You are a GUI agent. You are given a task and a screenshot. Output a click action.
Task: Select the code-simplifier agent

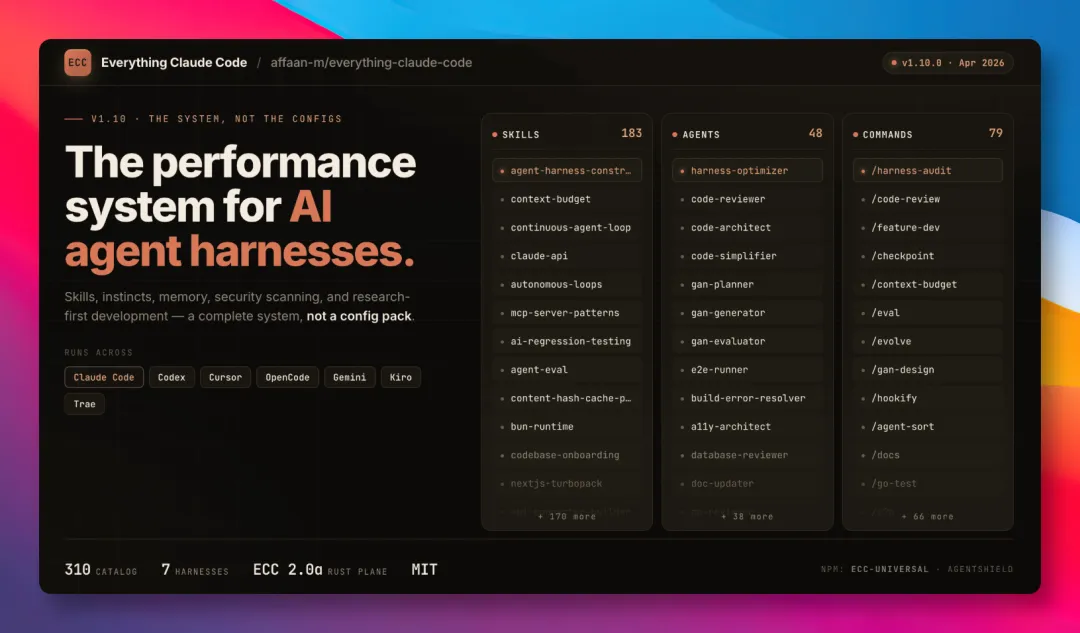747,256
